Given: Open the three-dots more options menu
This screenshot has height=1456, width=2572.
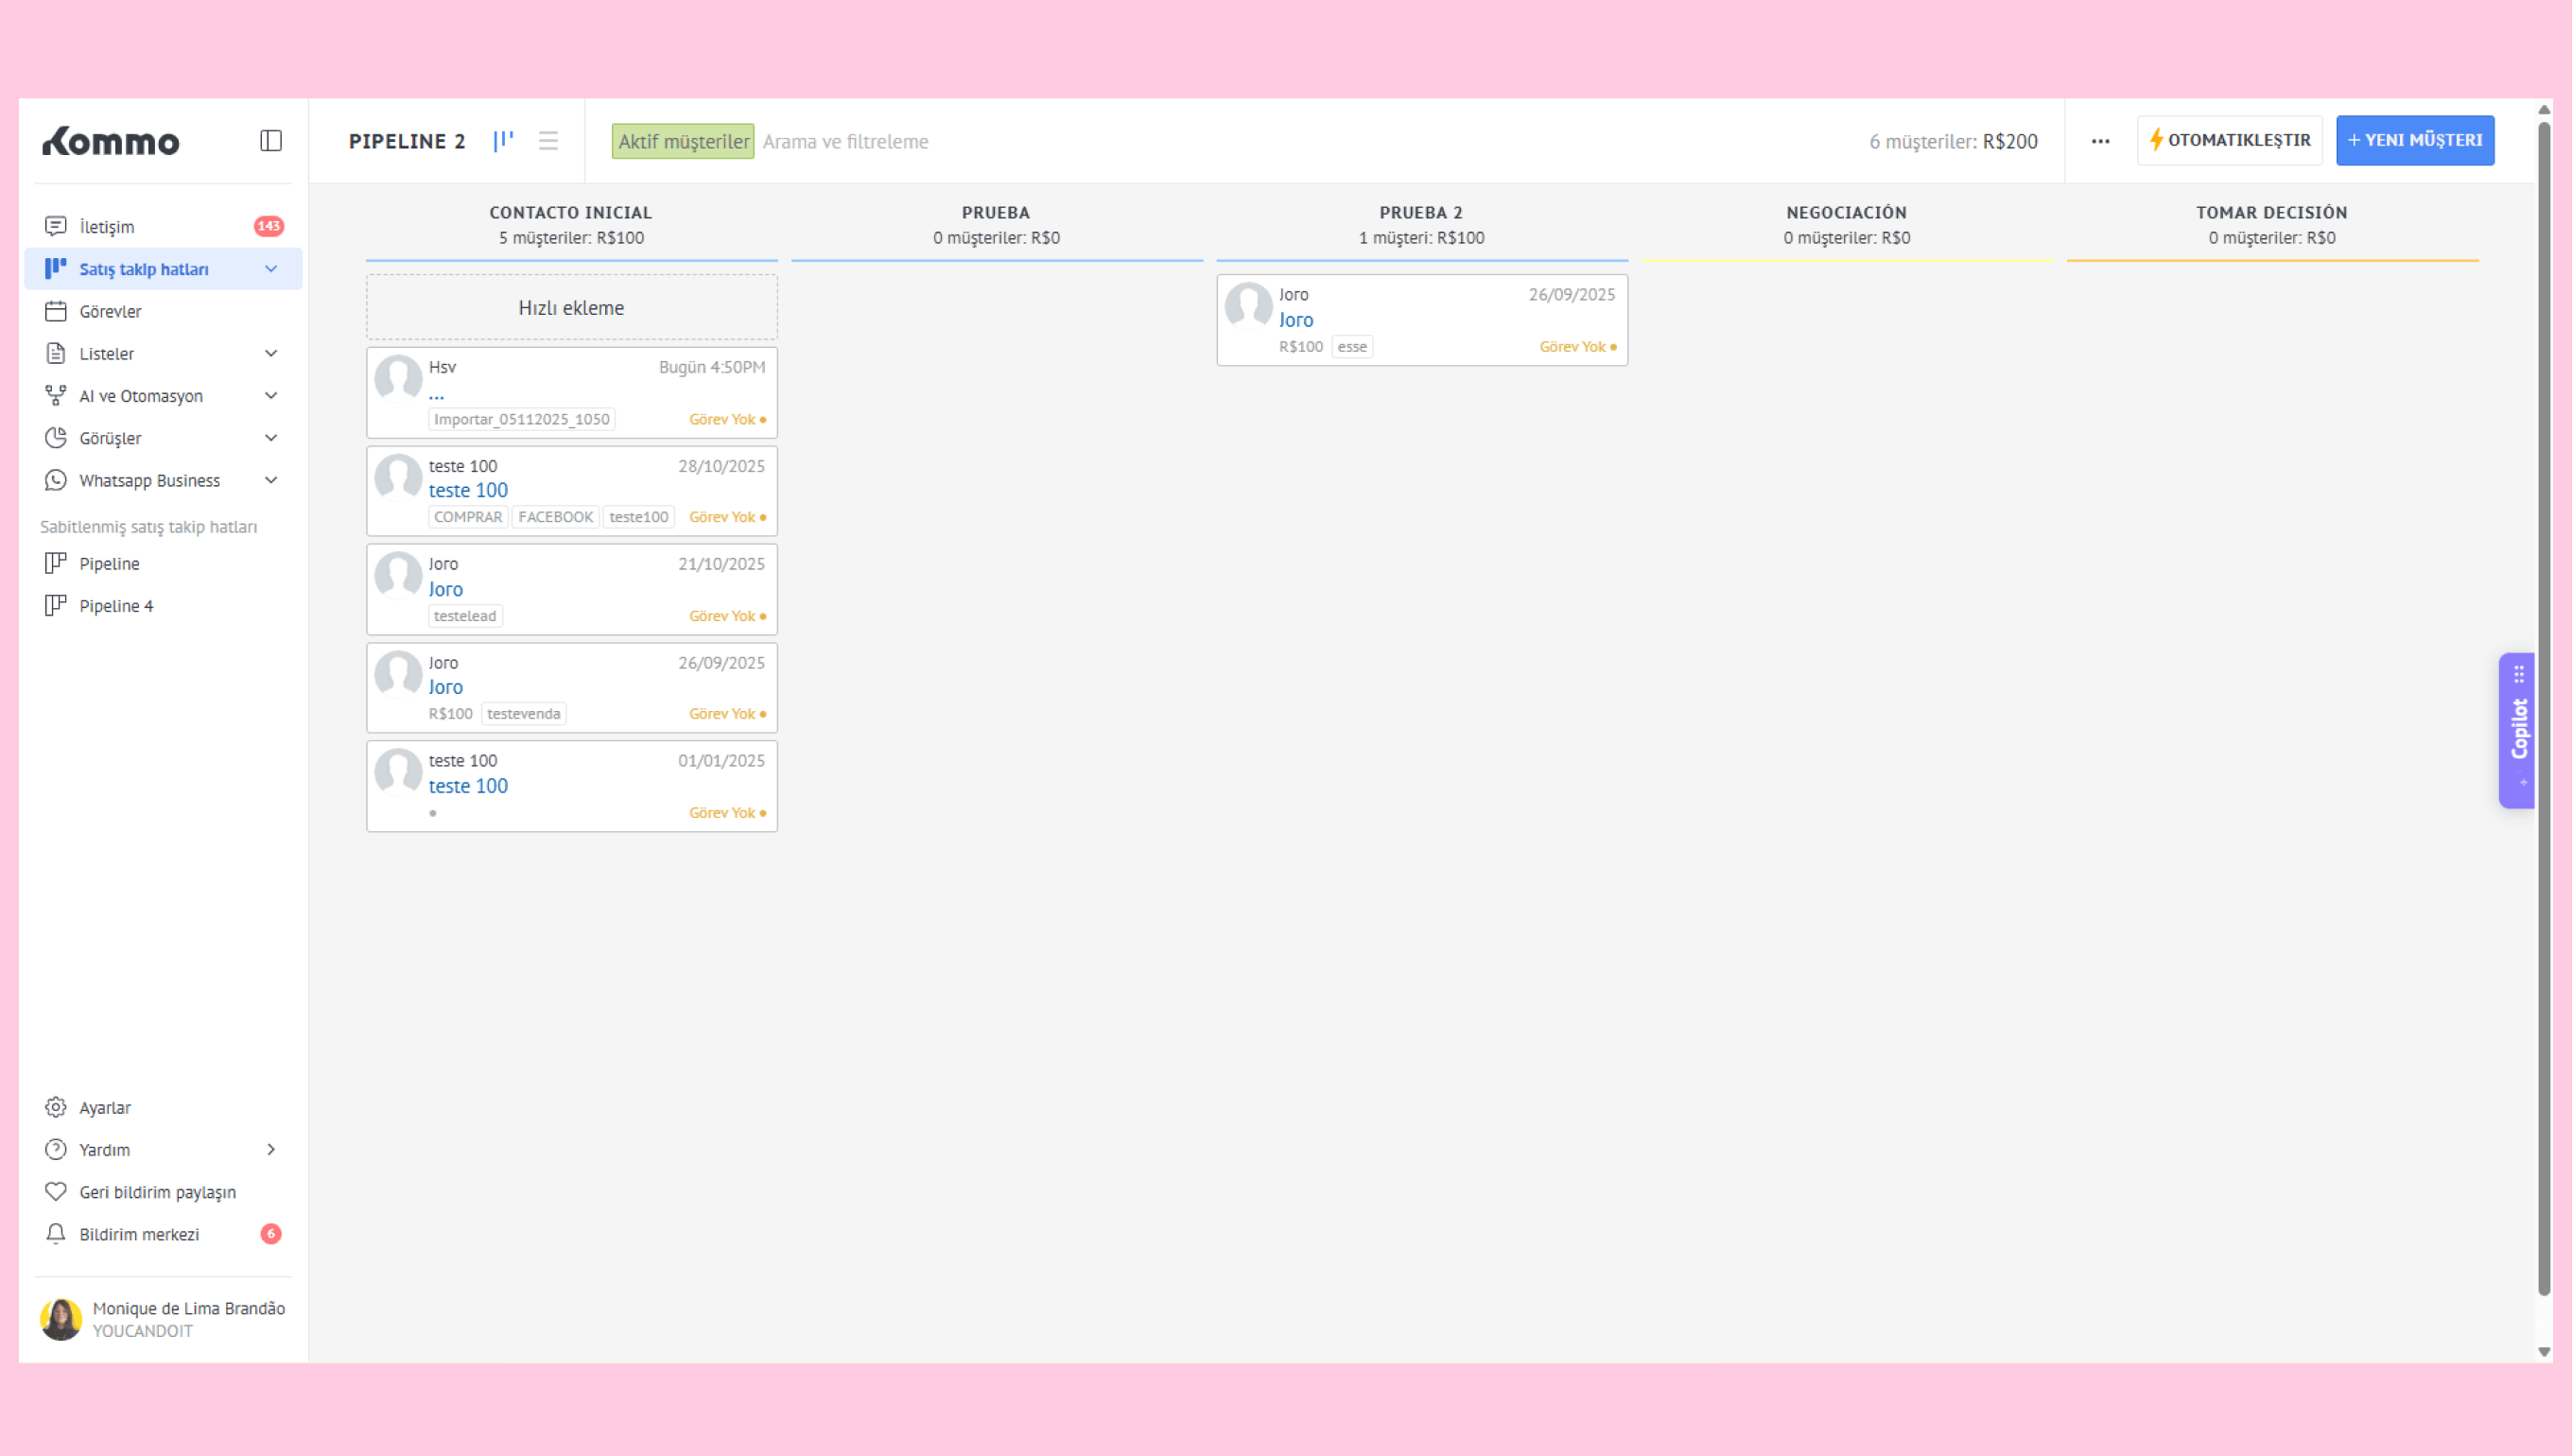Looking at the screenshot, I should [x=2100, y=141].
